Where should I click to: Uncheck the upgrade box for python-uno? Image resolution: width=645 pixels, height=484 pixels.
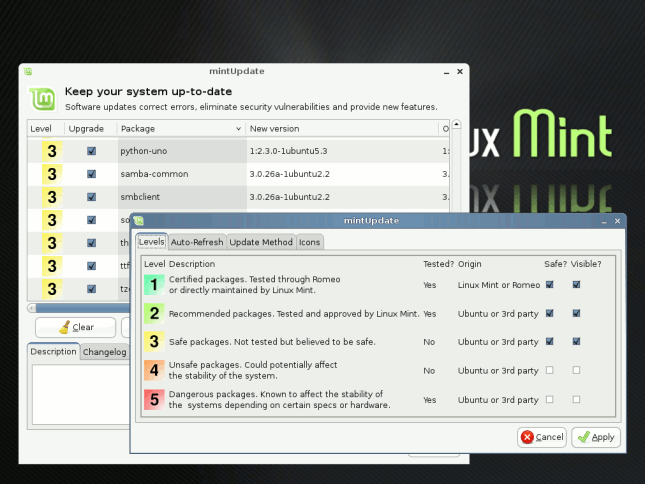pos(91,151)
